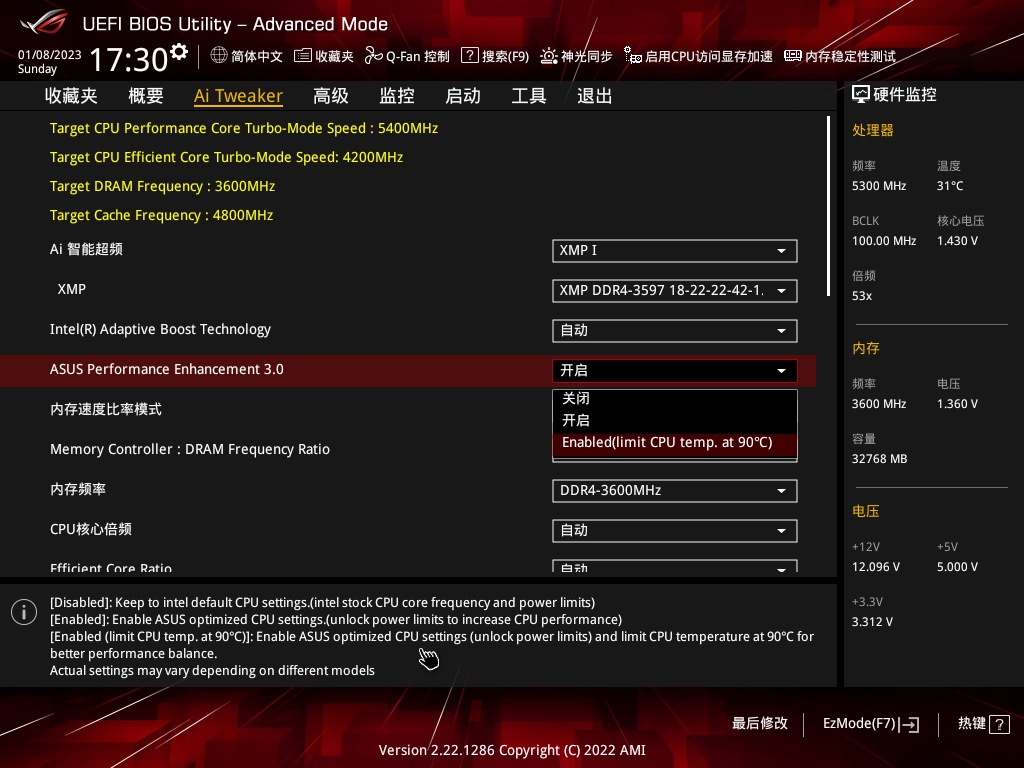Open 神光同步 lighting sync icon
Viewport: 1024px width, 768px height.
click(x=549, y=56)
